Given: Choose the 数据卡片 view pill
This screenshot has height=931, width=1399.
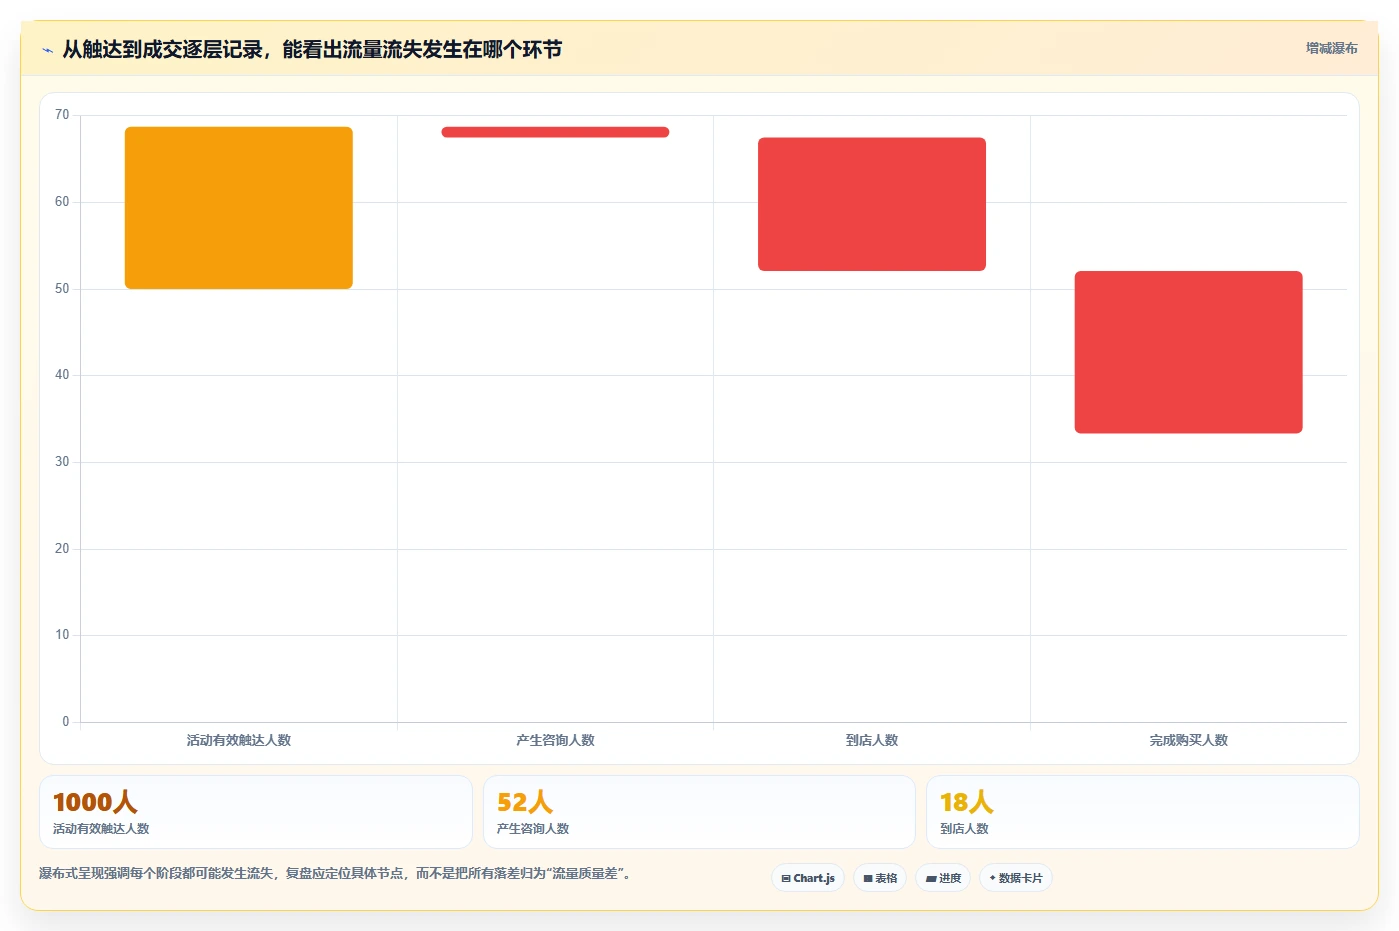Looking at the screenshot, I should pyautogui.click(x=1016, y=878).
